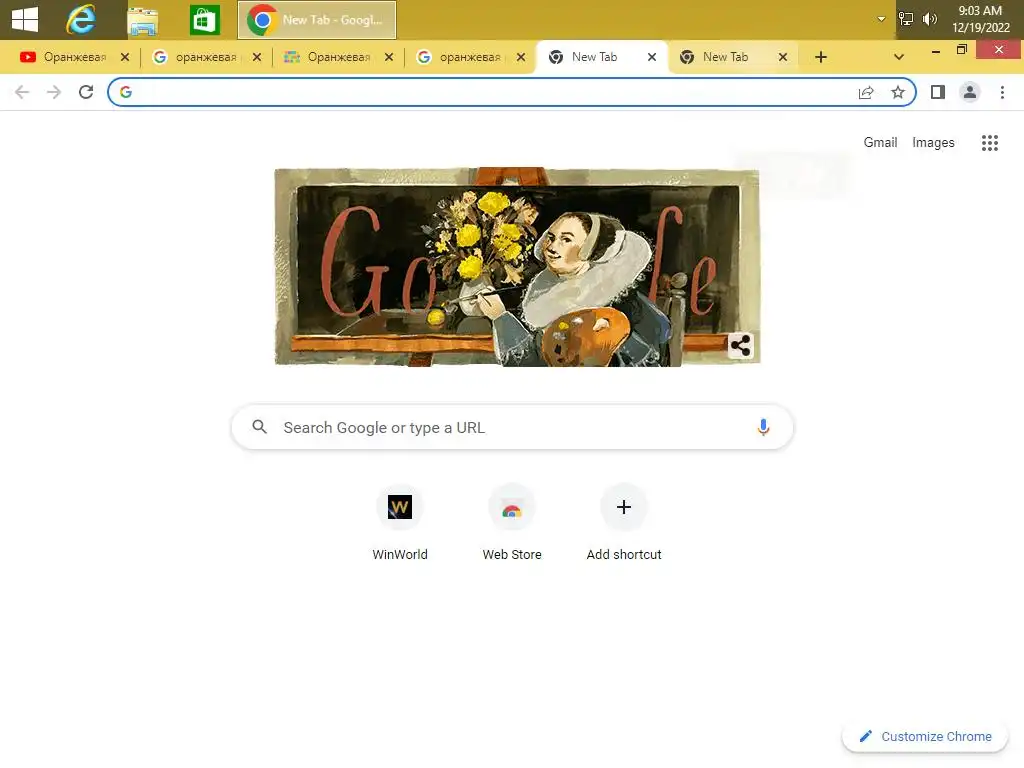
Task: Click the magnifier icon in search box
Action: coord(259,427)
